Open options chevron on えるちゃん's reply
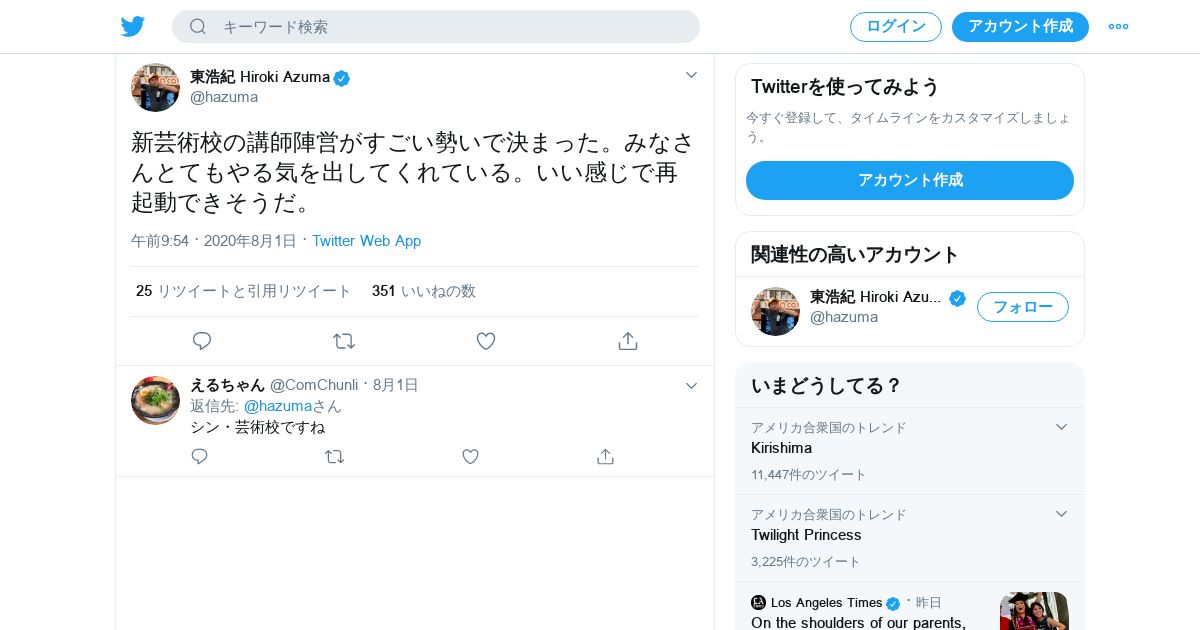 [691, 386]
